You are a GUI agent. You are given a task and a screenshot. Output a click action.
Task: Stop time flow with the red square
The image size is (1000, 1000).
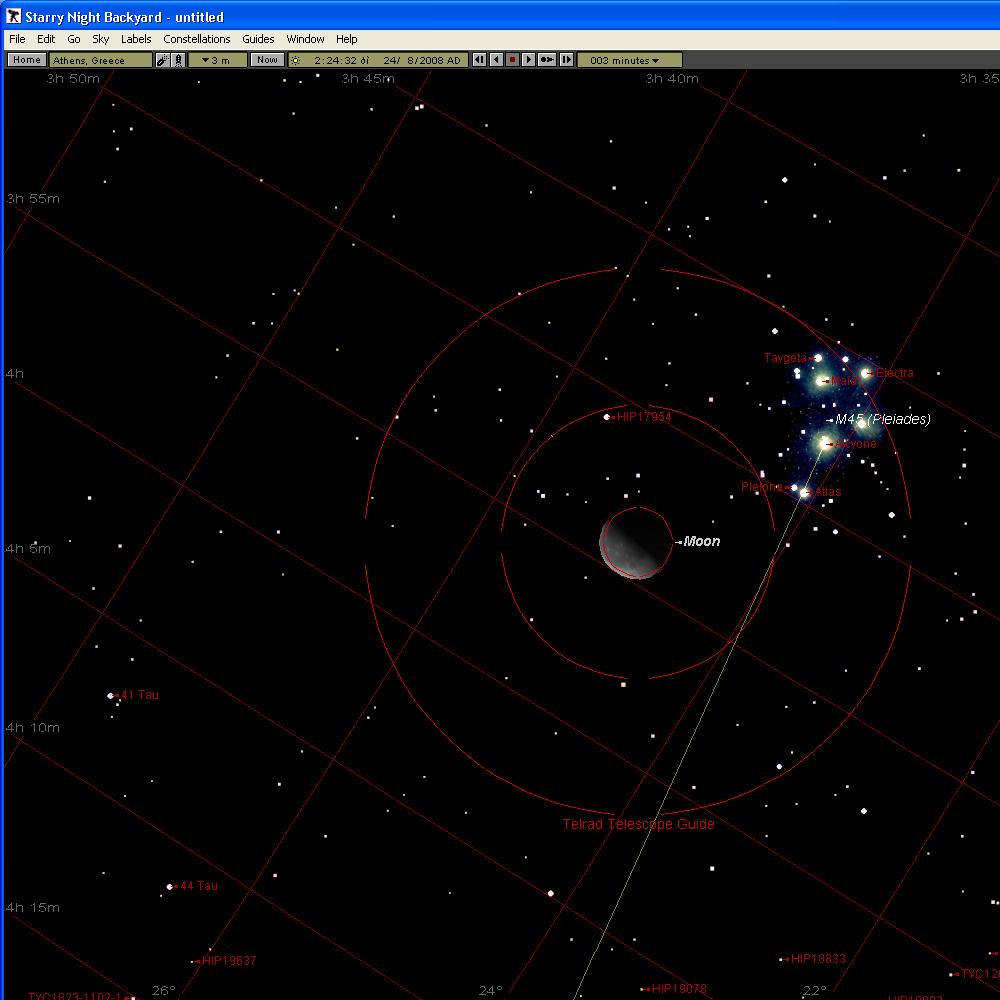coord(512,60)
